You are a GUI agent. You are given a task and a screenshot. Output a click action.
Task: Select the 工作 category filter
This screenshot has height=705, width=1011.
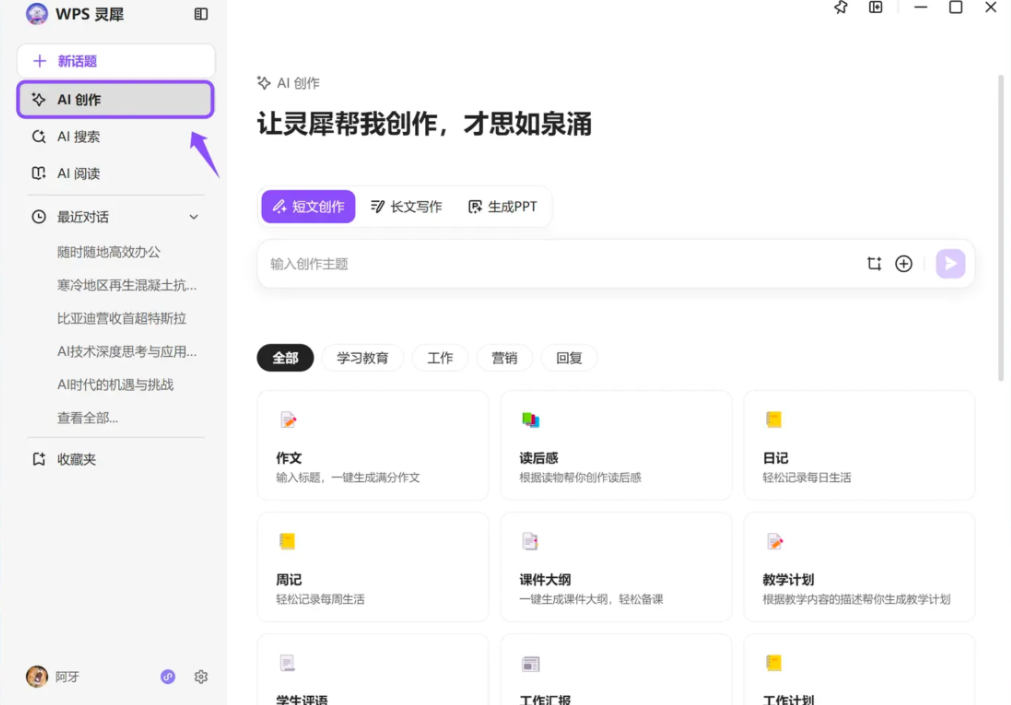click(440, 358)
